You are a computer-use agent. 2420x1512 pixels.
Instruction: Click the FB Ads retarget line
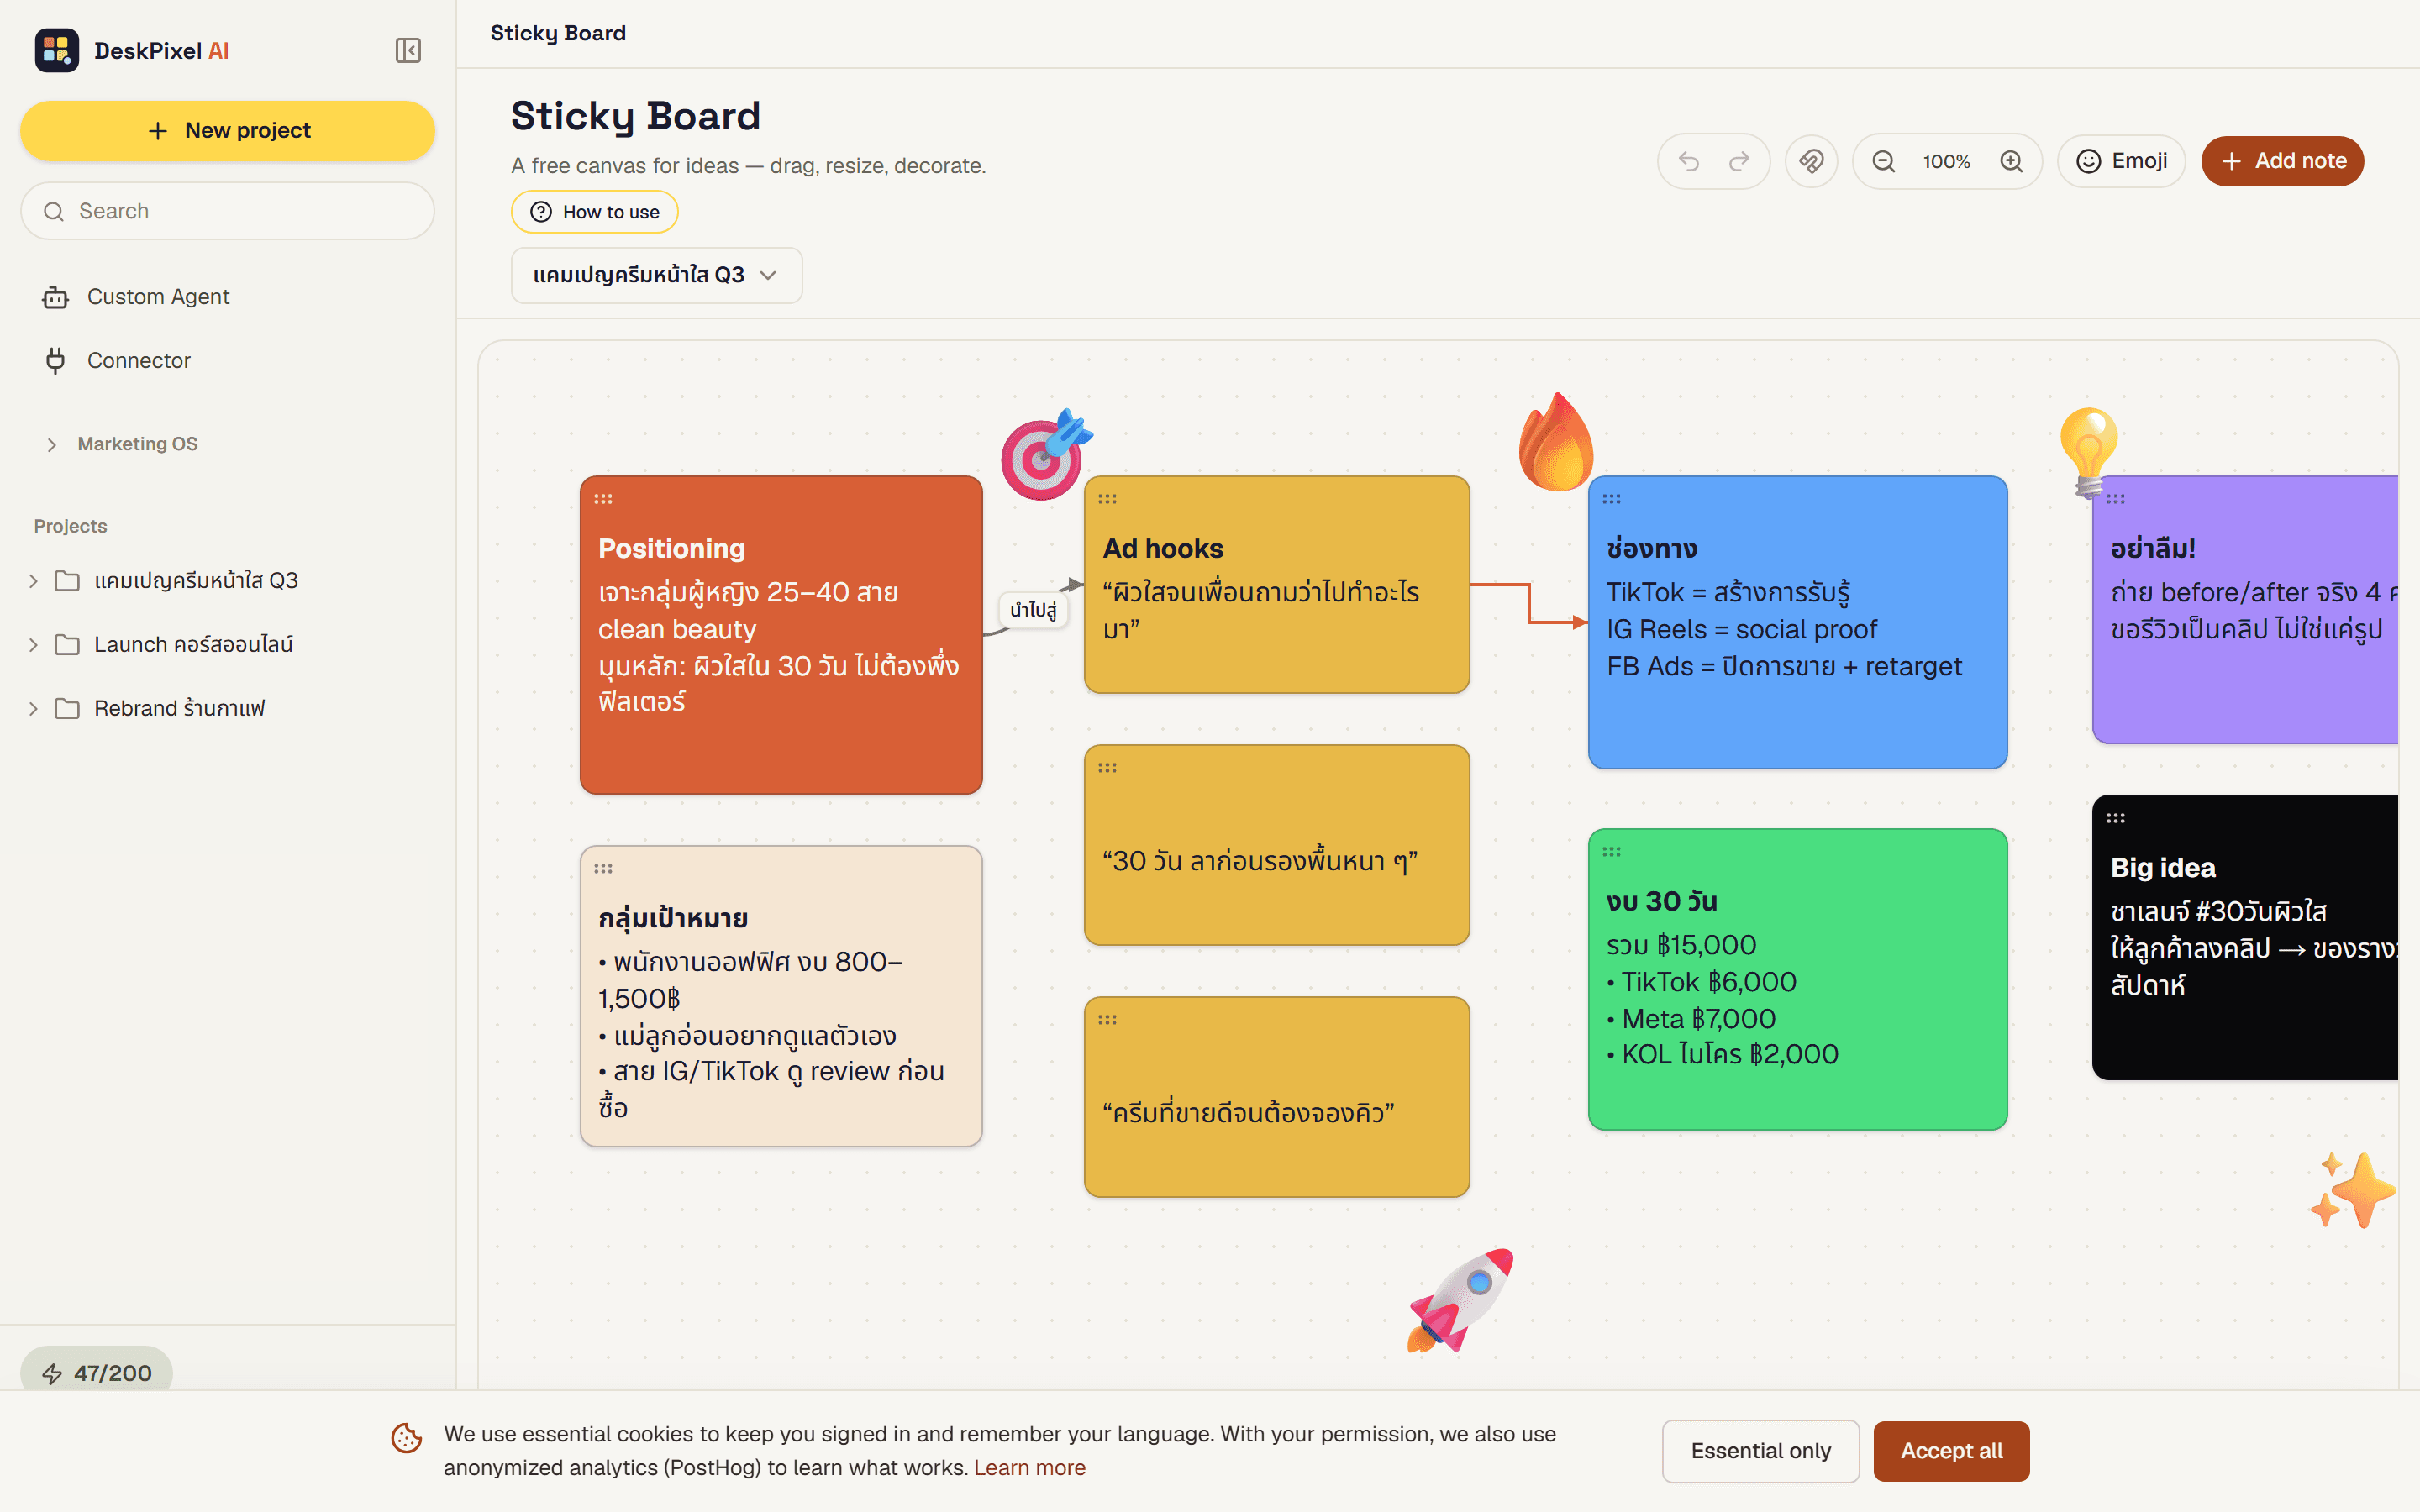[x=1783, y=666]
